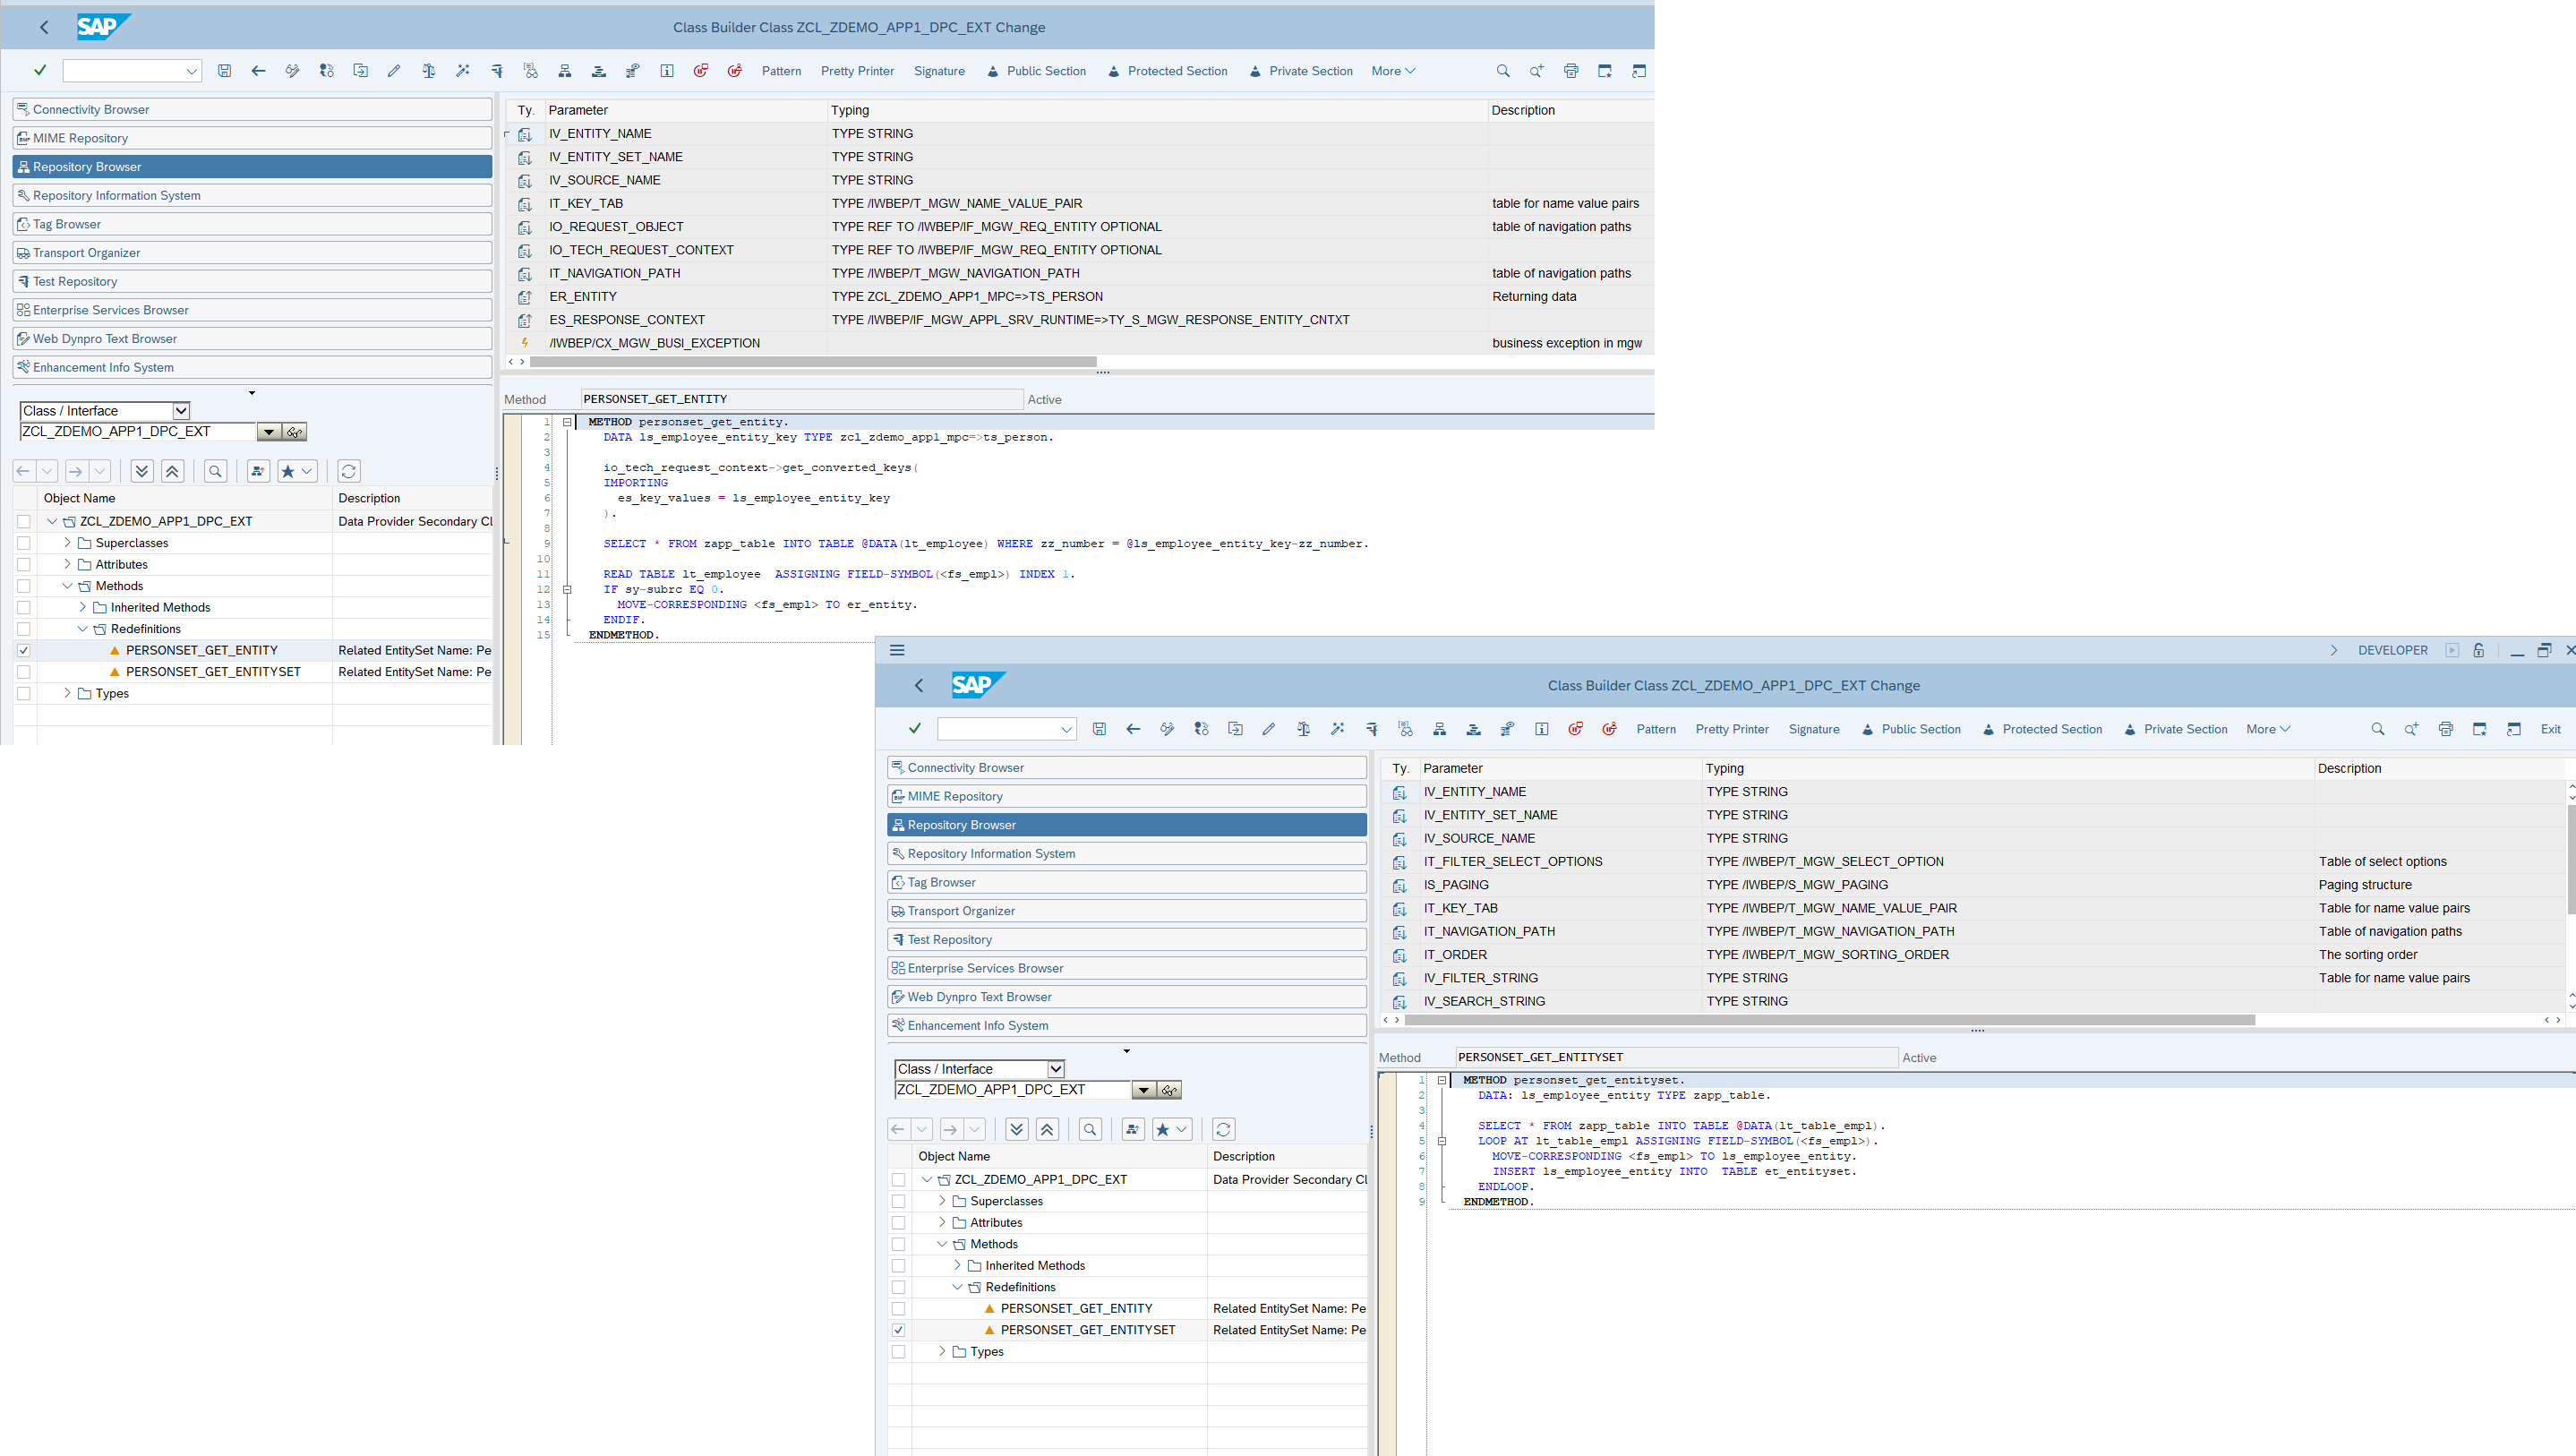Click the Find magnifier icon in front window toolbar
The image size is (2576, 1456).
point(2378,729)
